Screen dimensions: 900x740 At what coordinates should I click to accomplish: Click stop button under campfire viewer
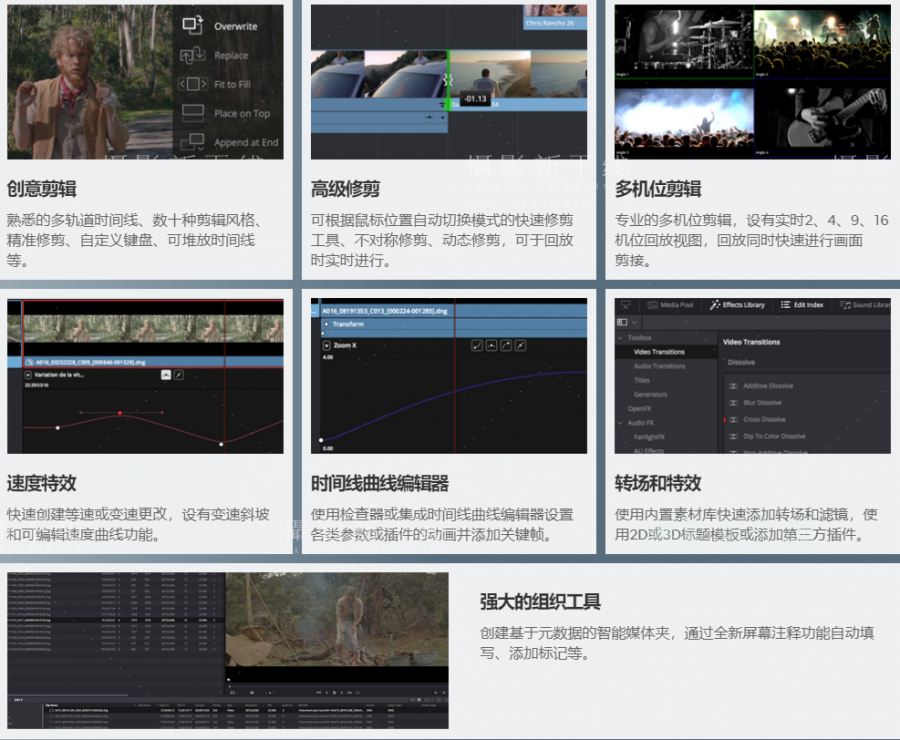[x=334, y=692]
